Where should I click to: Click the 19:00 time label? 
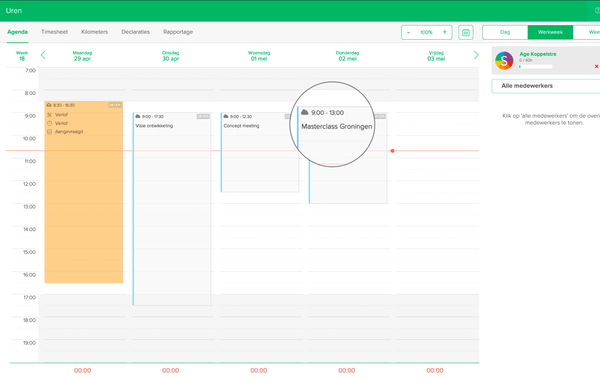point(29,343)
